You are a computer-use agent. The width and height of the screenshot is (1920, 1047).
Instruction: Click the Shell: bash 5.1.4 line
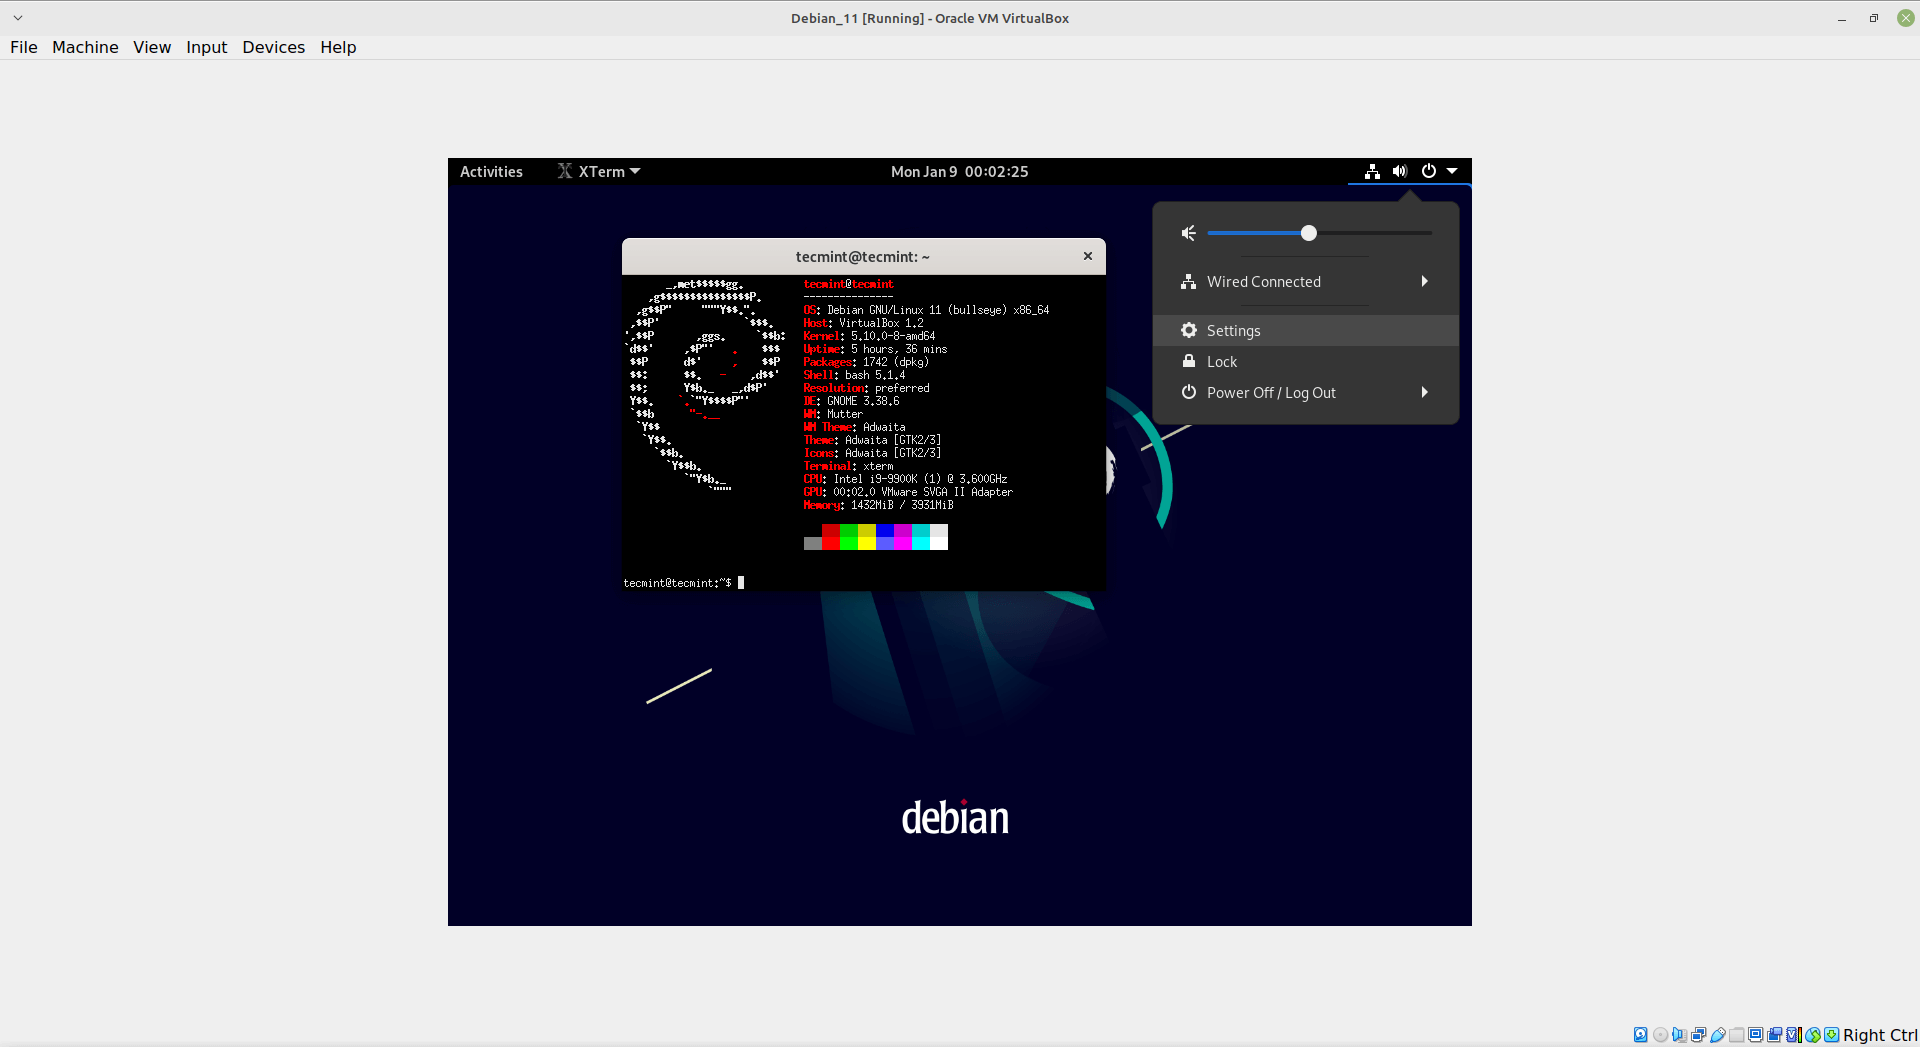tap(854, 375)
